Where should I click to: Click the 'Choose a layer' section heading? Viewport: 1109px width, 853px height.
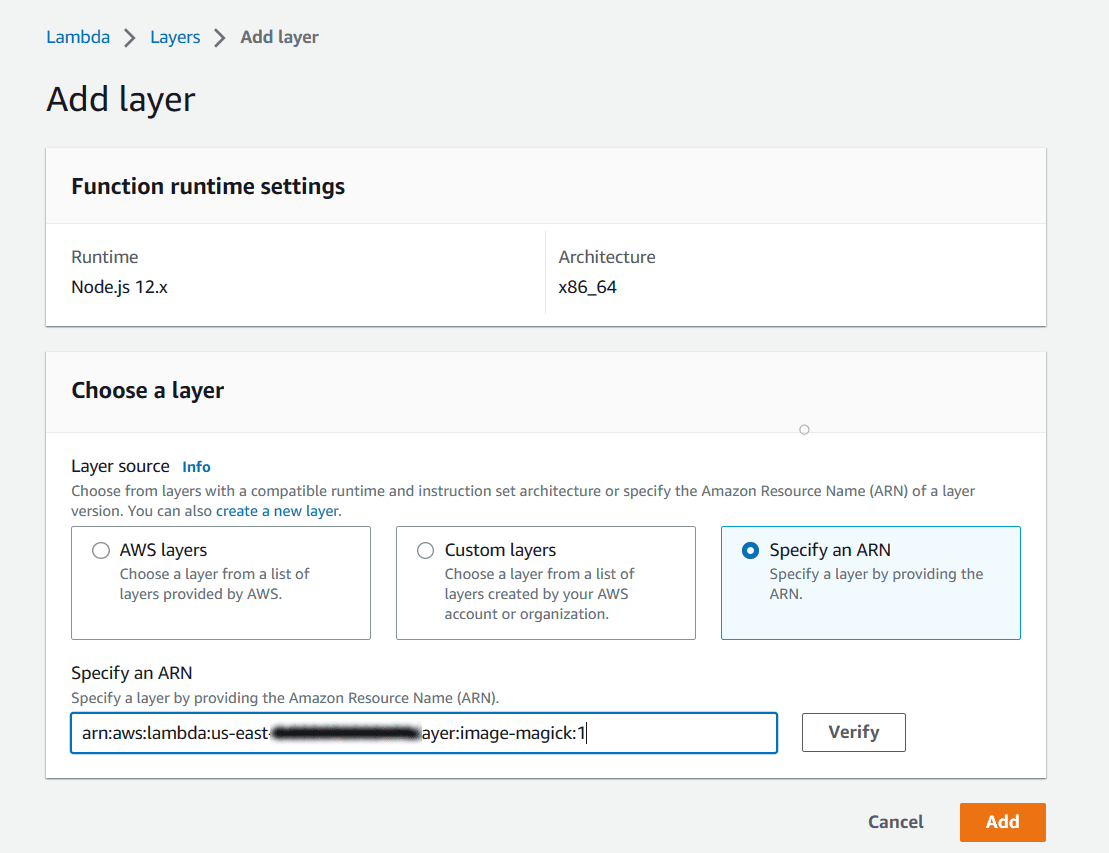pos(147,391)
